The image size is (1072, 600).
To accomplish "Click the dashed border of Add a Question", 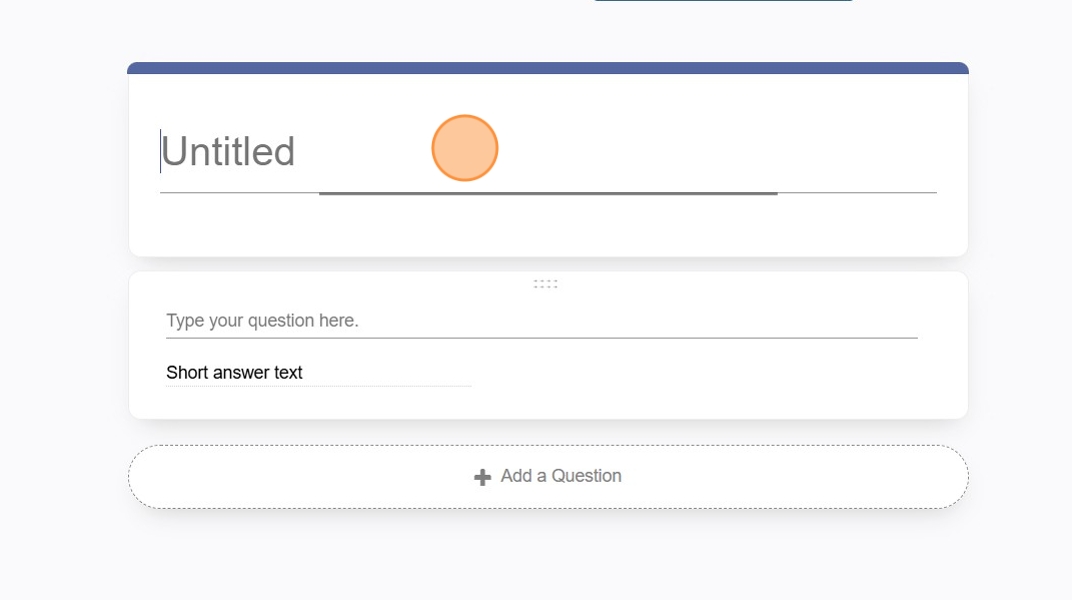I will point(548,446).
